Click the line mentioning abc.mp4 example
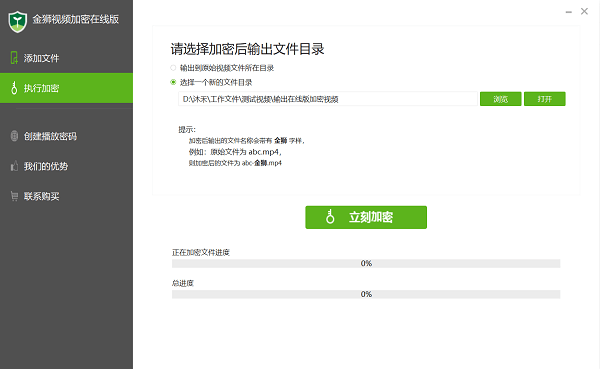This screenshot has width=600, height=369. coord(235,152)
